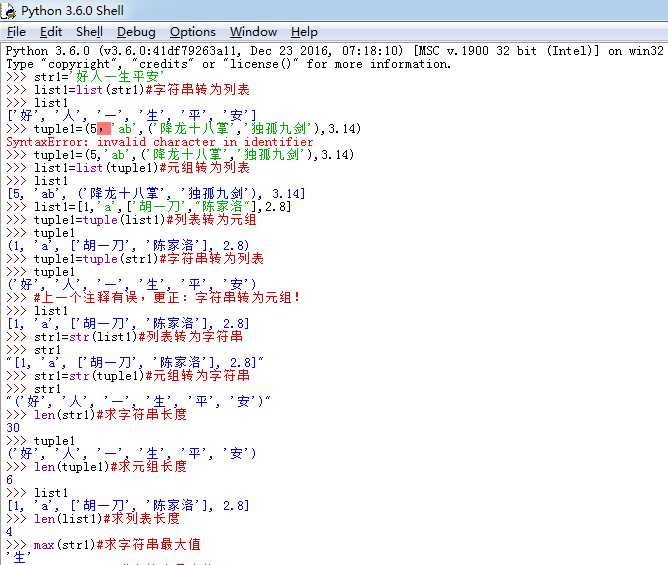668x565 pixels.
Task: Click the line tuple1=tuple(list1)#列表转为元组
Action: [145, 220]
